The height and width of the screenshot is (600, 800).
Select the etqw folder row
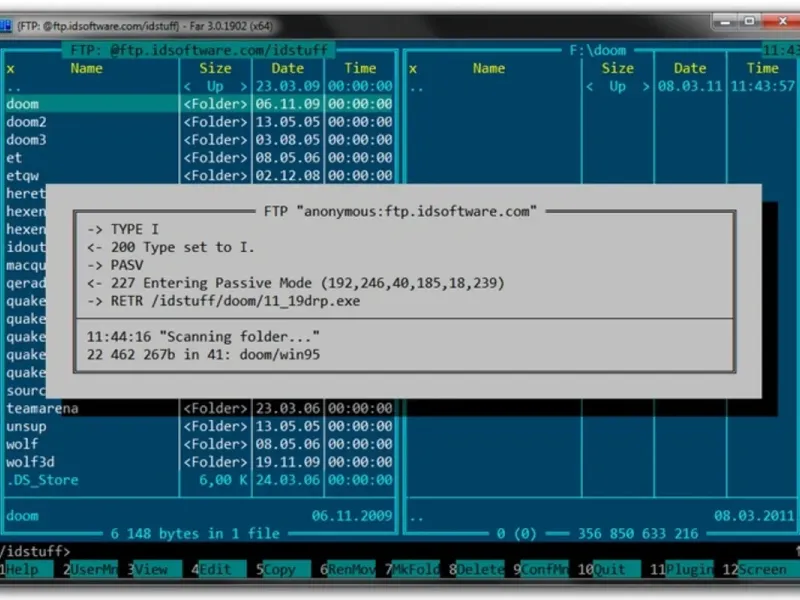point(199,176)
